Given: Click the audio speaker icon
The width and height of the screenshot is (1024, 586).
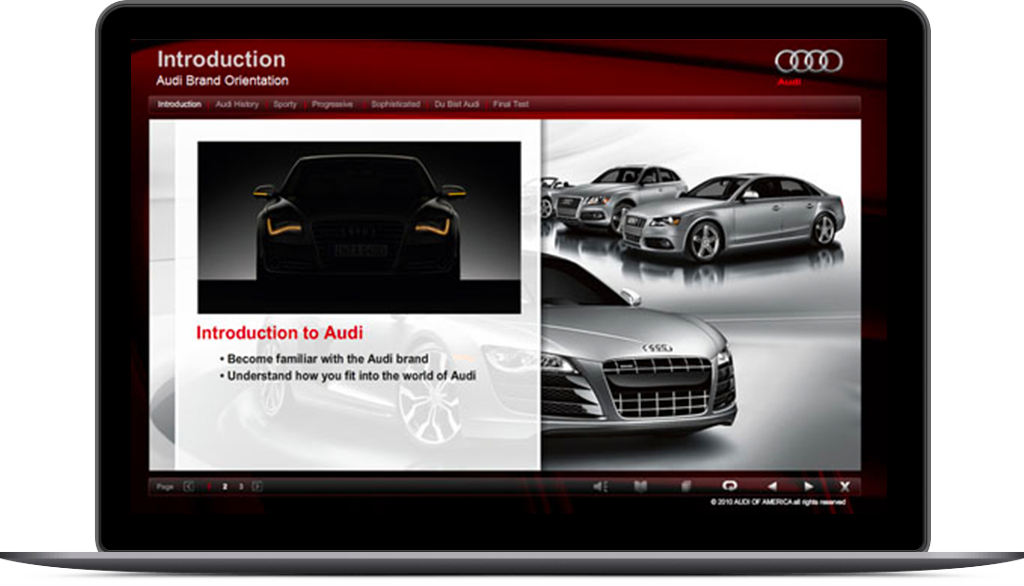Looking at the screenshot, I should coord(600,487).
